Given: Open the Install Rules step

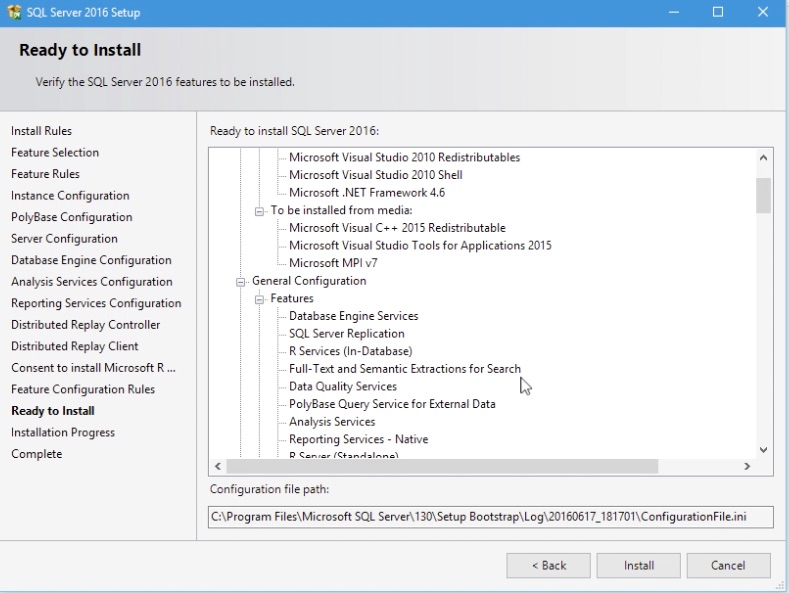Looking at the screenshot, I should (x=41, y=131).
